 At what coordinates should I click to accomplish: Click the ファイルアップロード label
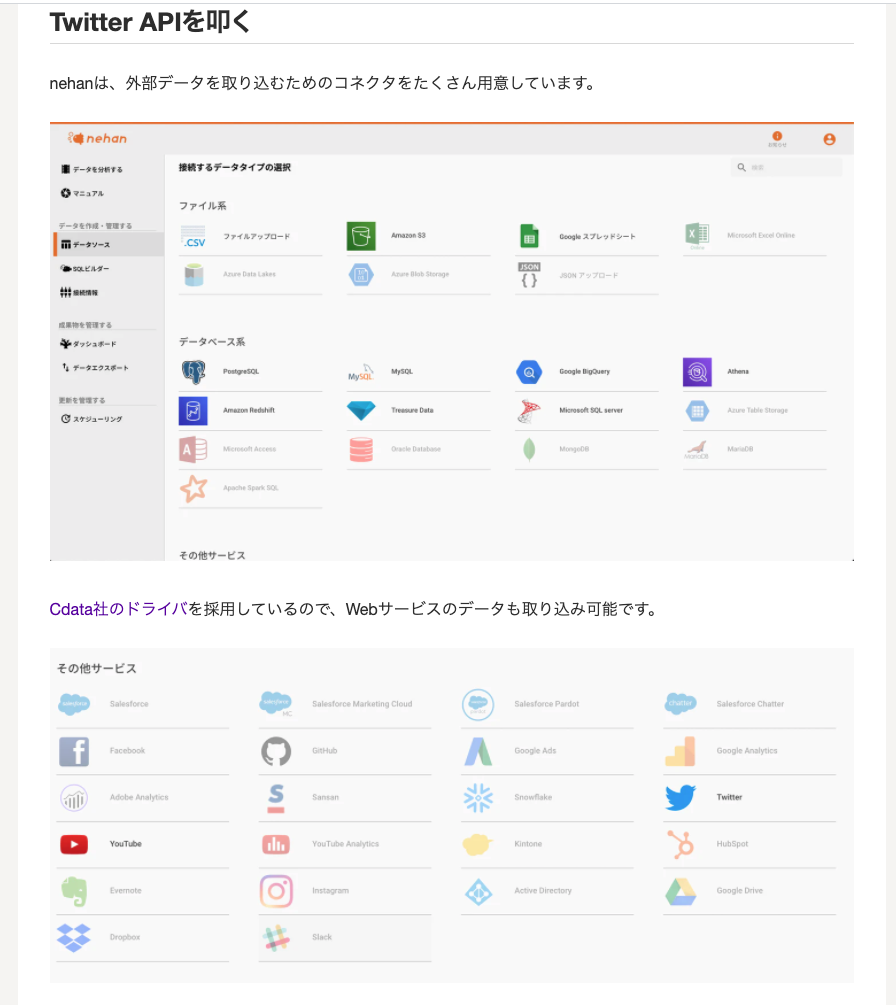[256, 237]
